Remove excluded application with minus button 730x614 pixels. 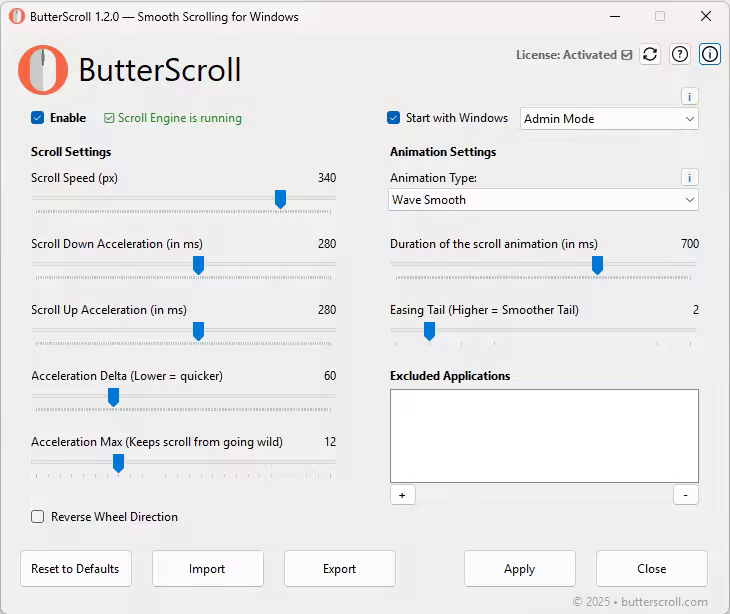686,495
